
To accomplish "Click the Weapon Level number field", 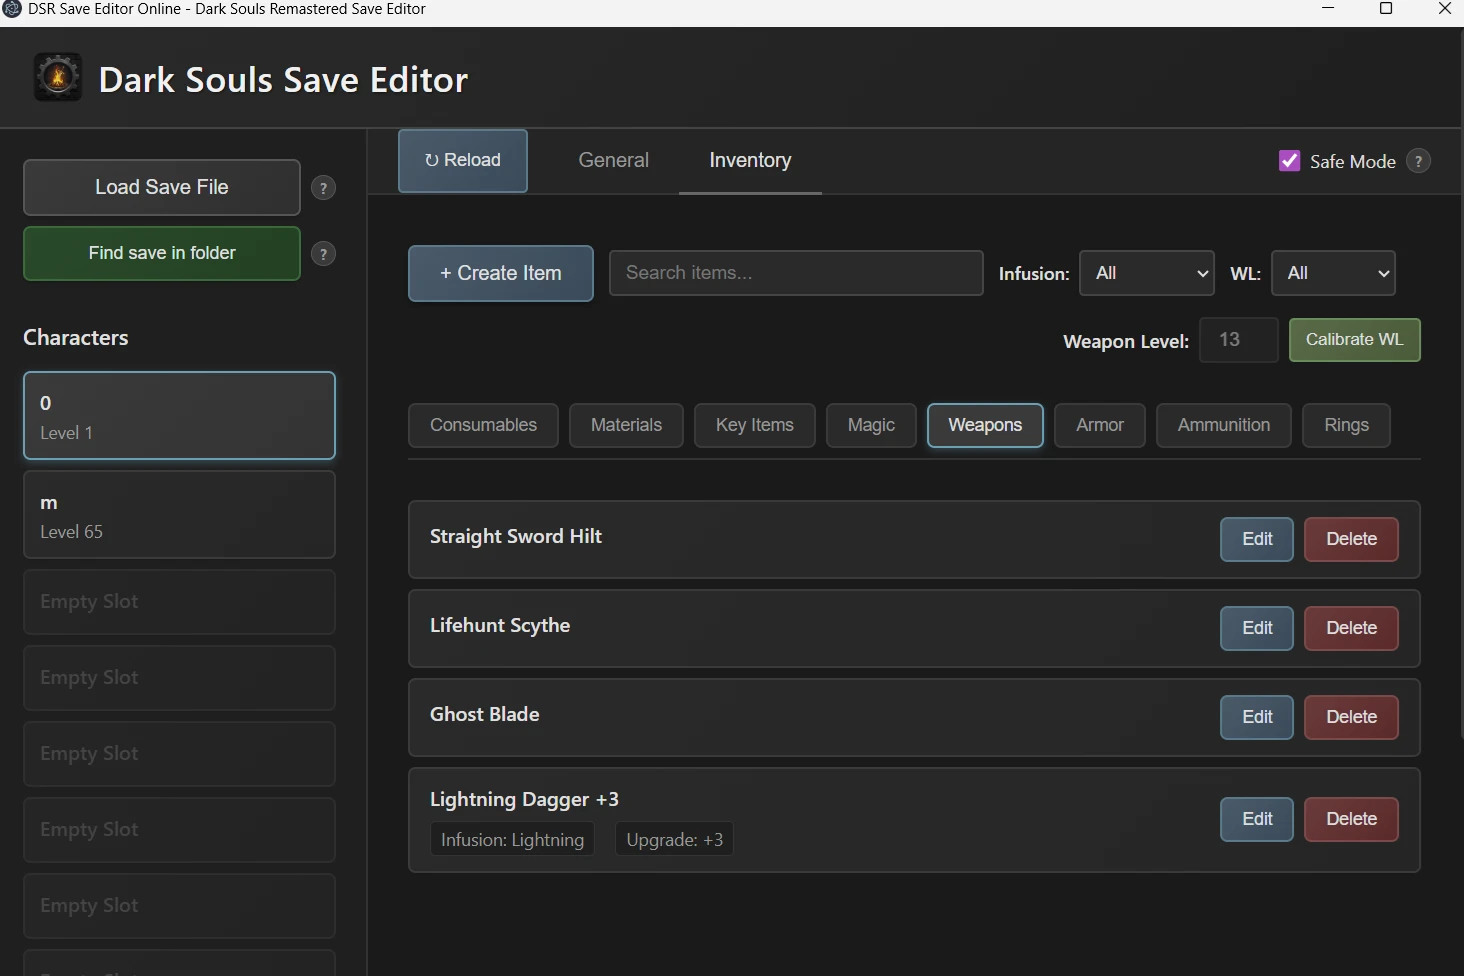I will point(1238,340).
